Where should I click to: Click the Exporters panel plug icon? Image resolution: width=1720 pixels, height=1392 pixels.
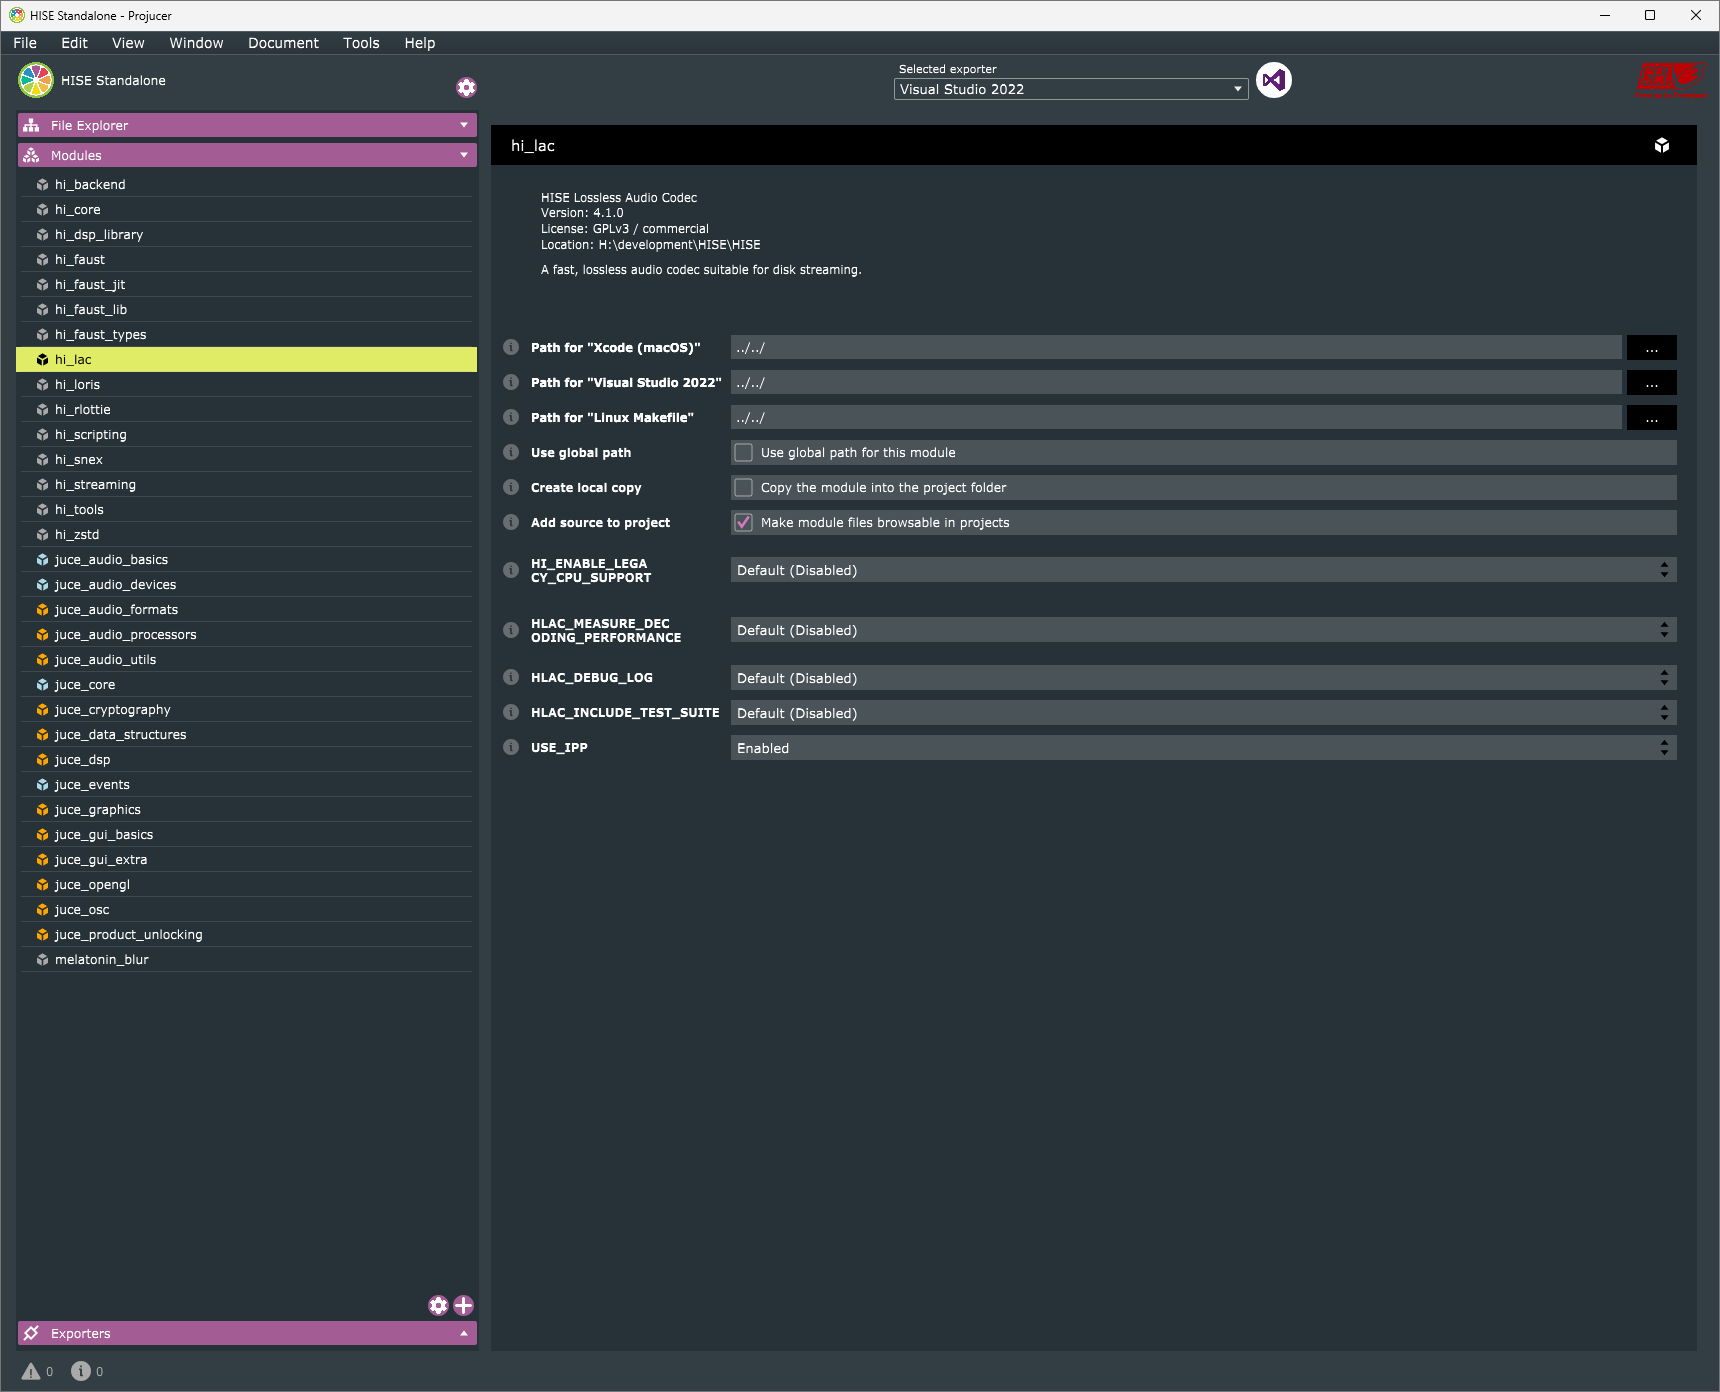(x=32, y=1334)
